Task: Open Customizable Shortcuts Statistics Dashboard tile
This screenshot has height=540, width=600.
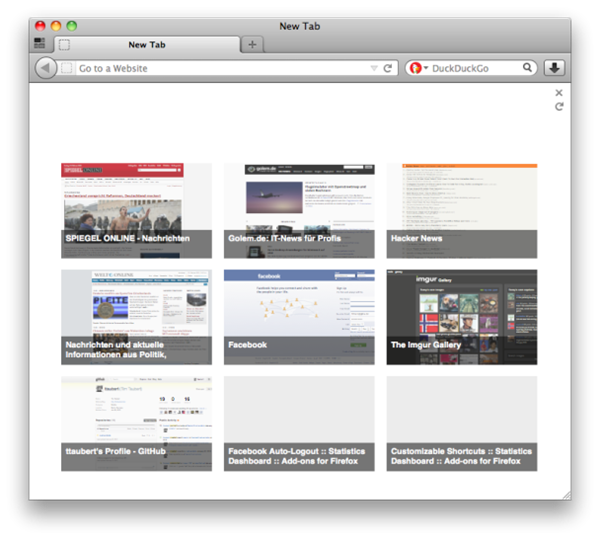Action: click(x=462, y=424)
